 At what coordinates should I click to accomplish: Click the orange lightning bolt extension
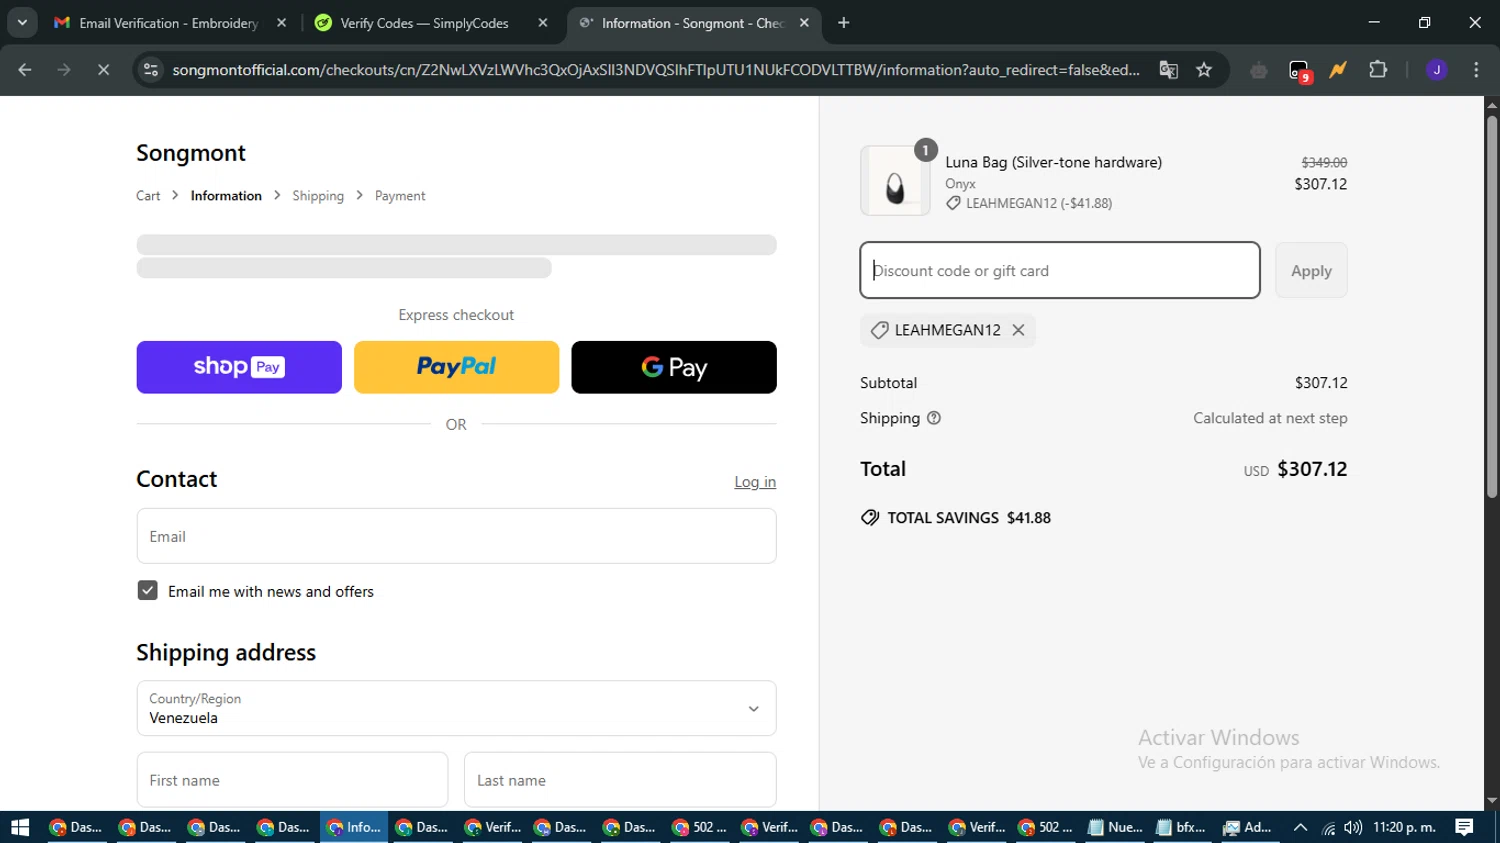pos(1338,70)
